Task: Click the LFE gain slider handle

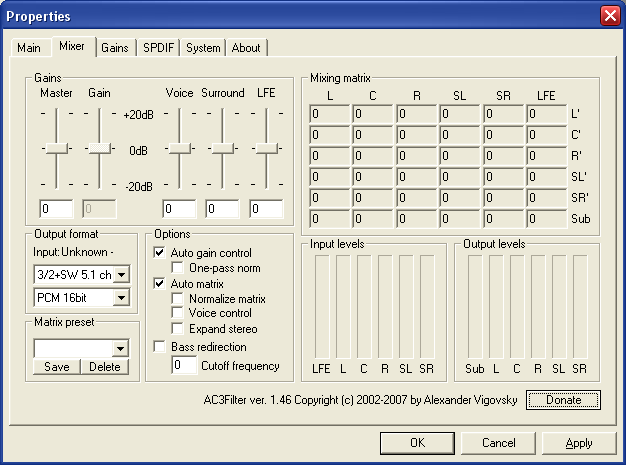Action: (266, 149)
